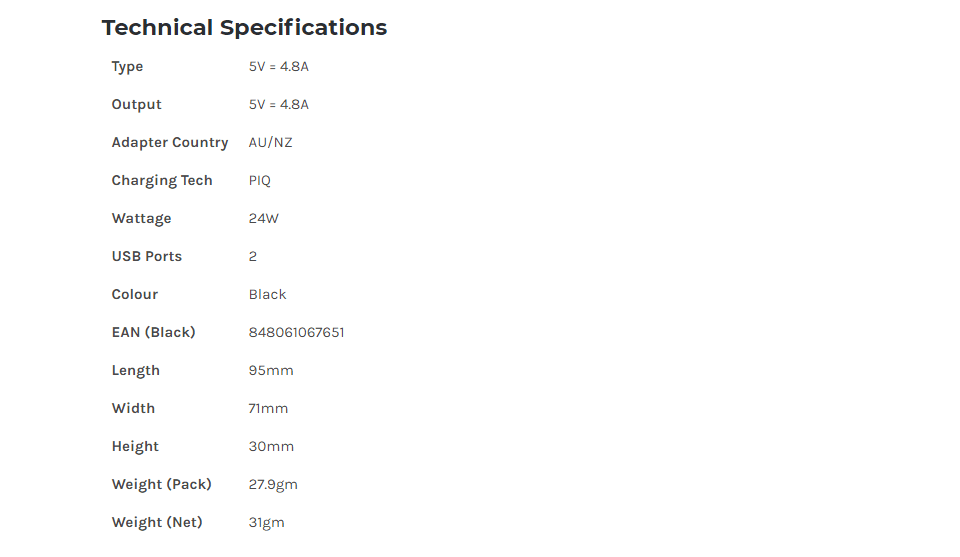Select the Length value 95mm
The width and height of the screenshot is (960, 557).
coord(271,370)
